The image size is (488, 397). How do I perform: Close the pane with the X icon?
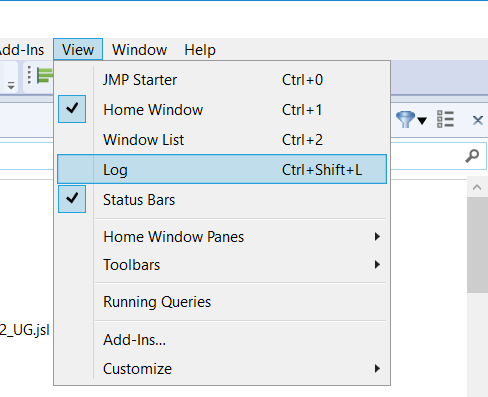[478, 120]
